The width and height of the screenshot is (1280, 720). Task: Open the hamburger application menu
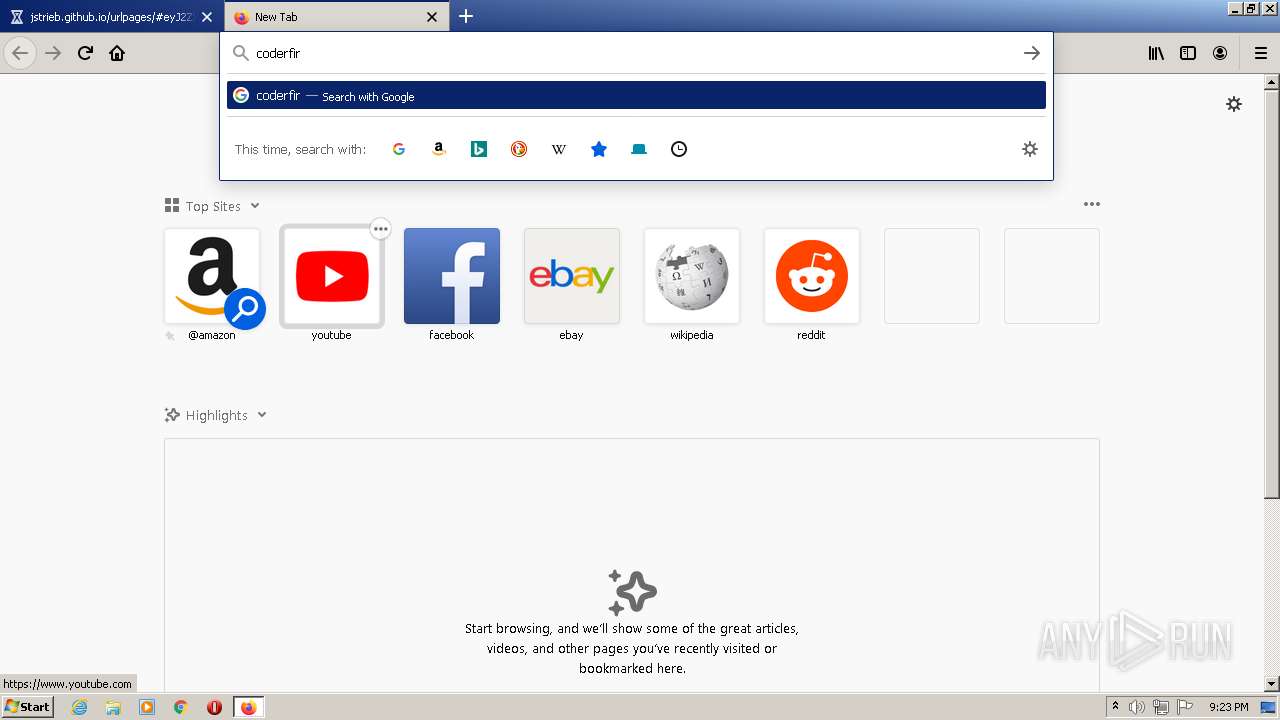(x=1261, y=53)
